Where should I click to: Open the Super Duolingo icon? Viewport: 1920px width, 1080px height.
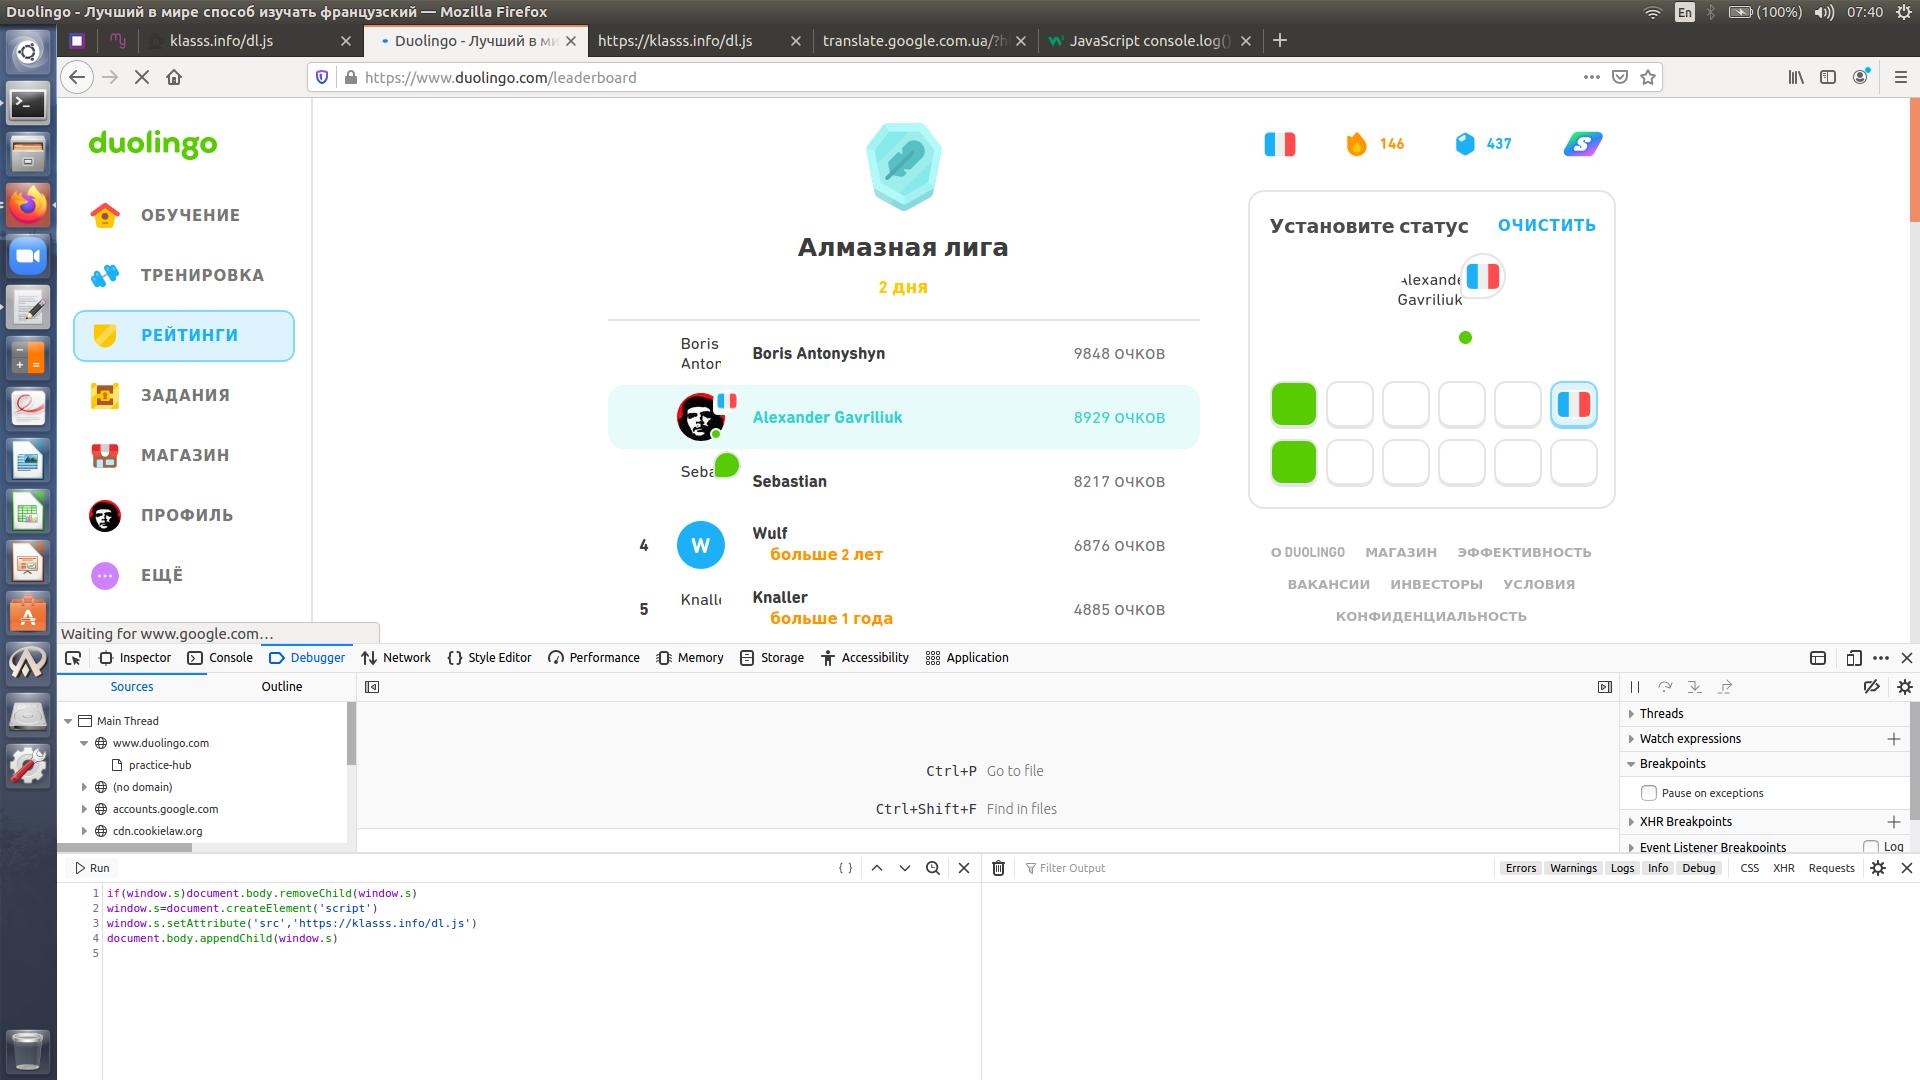click(x=1582, y=144)
